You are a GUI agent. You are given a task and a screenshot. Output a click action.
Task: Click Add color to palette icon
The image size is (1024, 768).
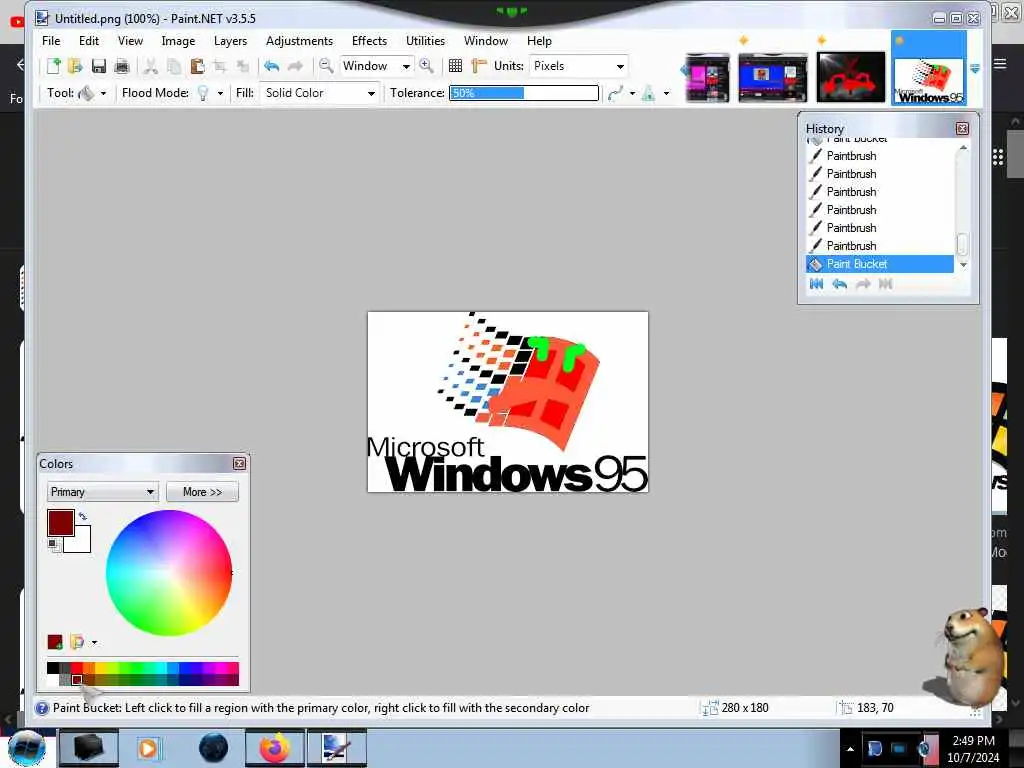pyautogui.click(x=55, y=642)
